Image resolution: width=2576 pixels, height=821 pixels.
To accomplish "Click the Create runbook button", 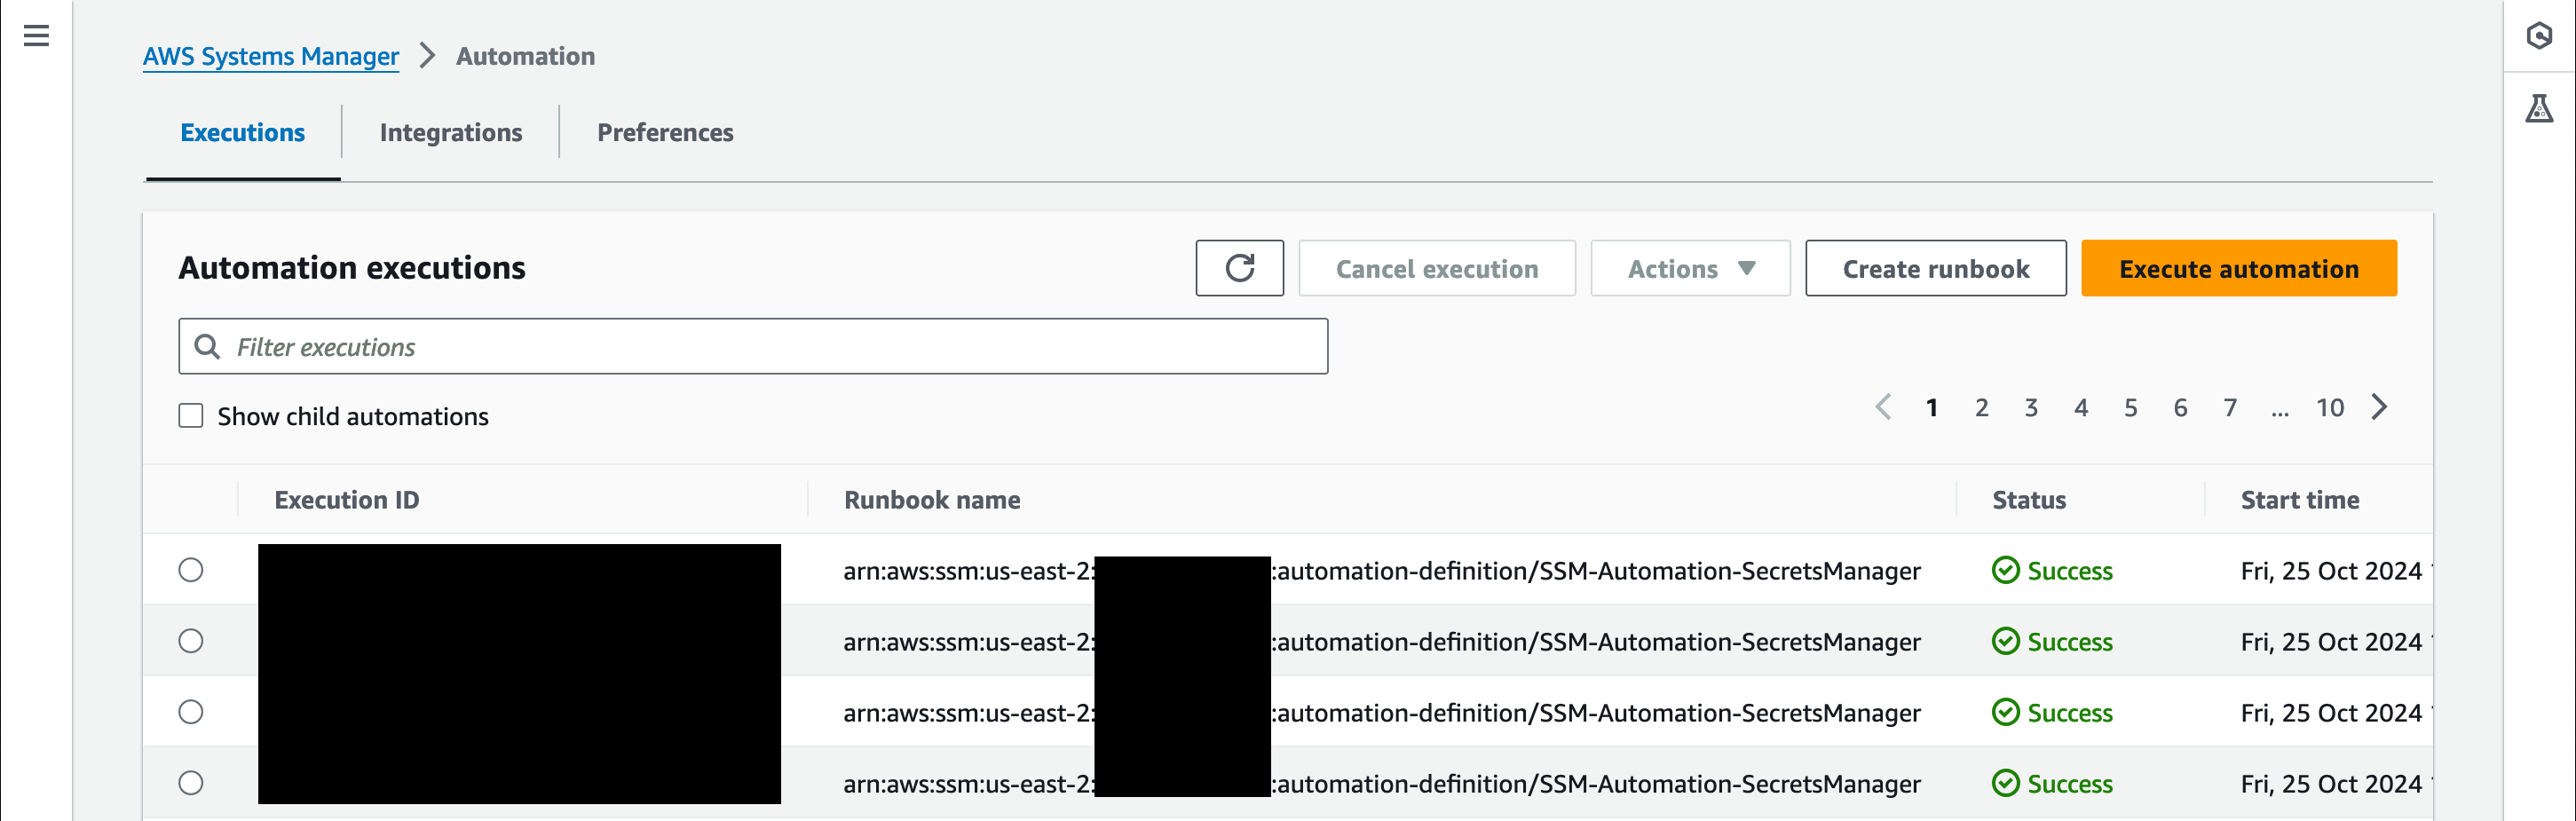I will click(x=1935, y=268).
